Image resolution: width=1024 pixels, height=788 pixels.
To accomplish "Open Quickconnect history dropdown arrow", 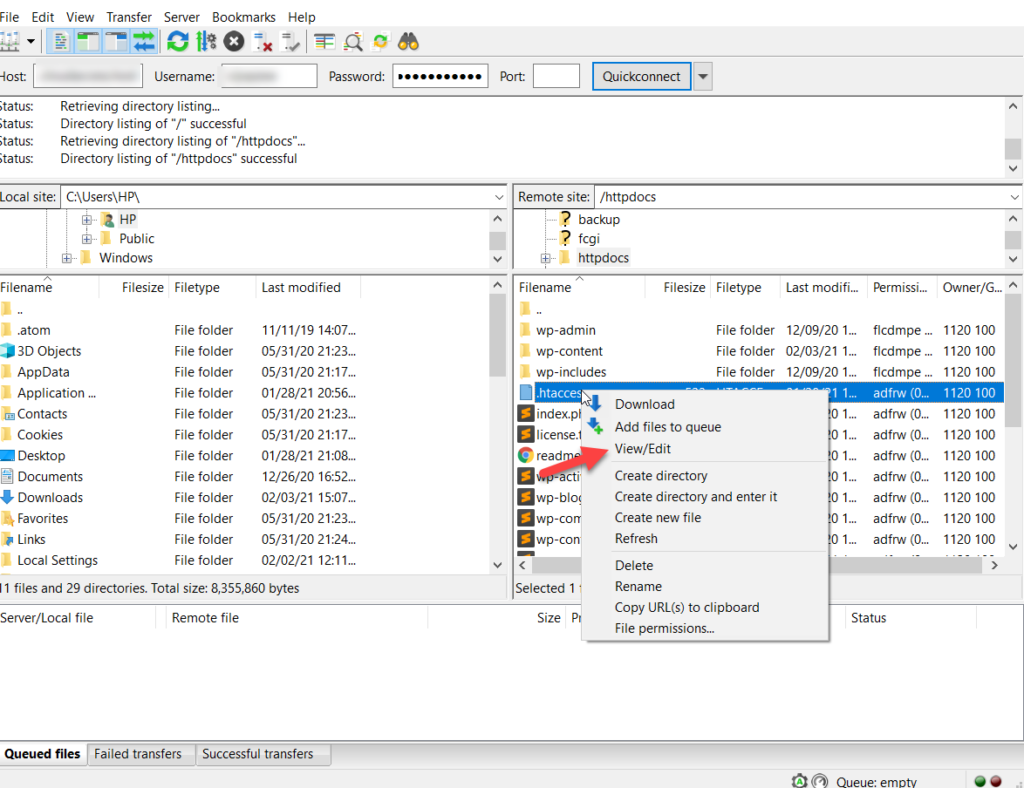I will pos(703,76).
